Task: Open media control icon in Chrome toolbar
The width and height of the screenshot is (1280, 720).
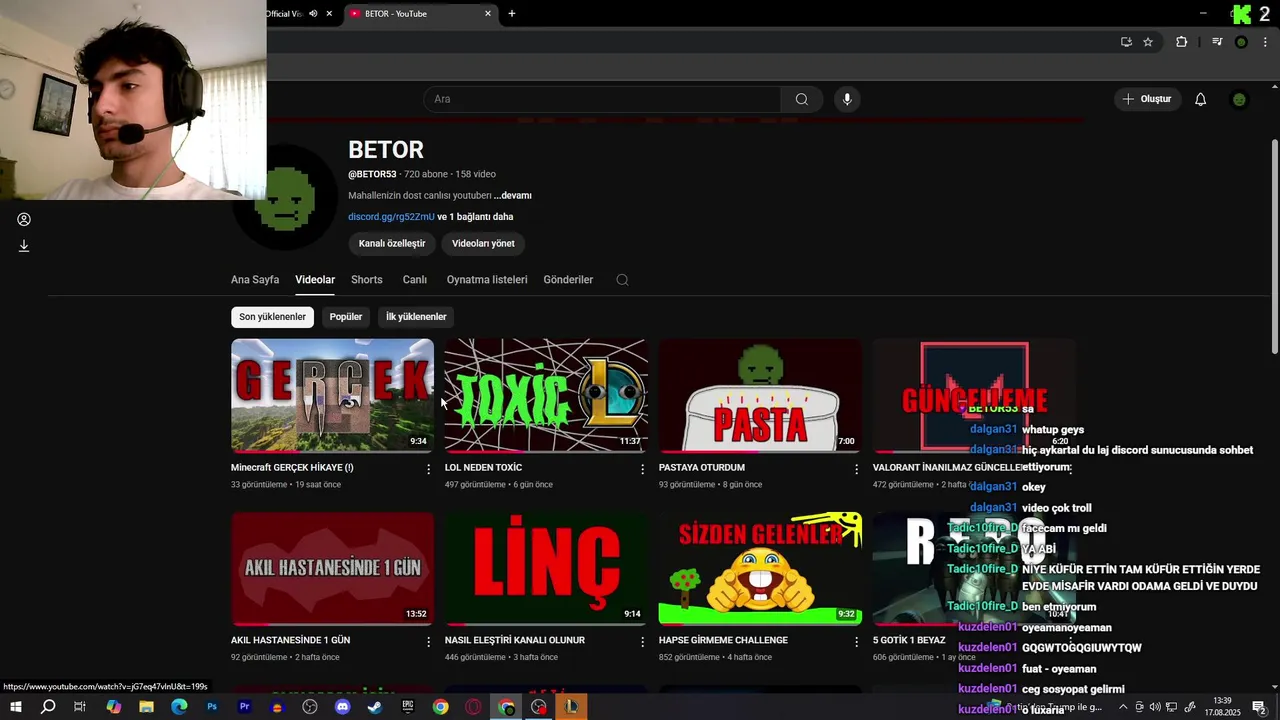Action: 1217,42
